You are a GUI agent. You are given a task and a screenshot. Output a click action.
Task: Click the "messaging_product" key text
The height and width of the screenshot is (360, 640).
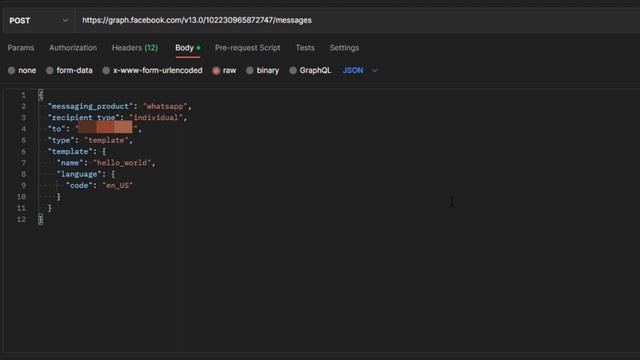coord(90,106)
